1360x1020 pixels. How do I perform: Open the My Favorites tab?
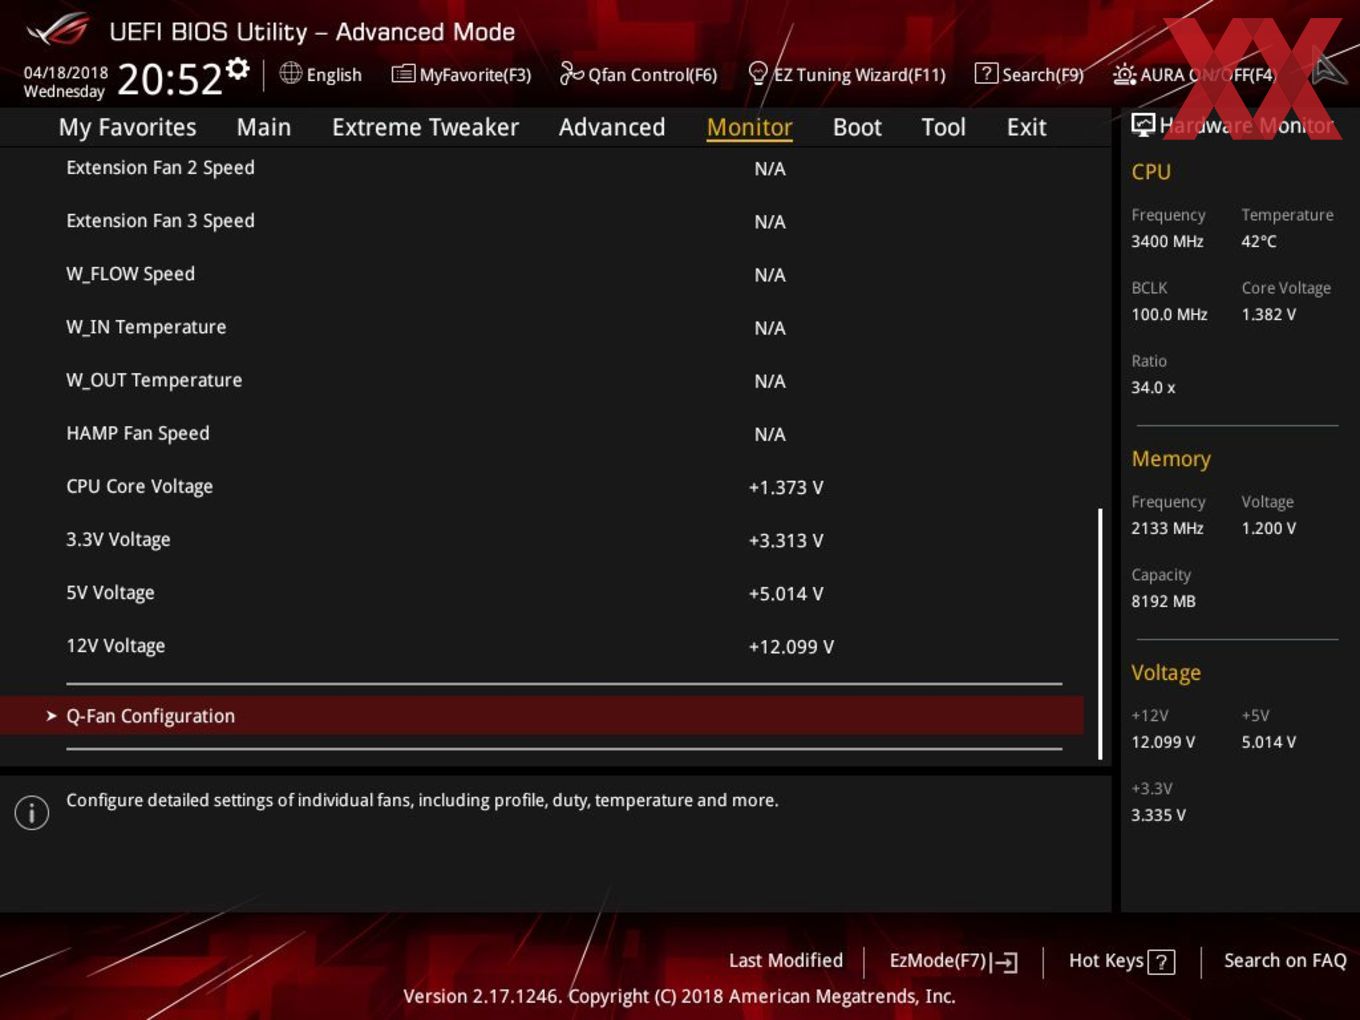click(x=127, y=127)
